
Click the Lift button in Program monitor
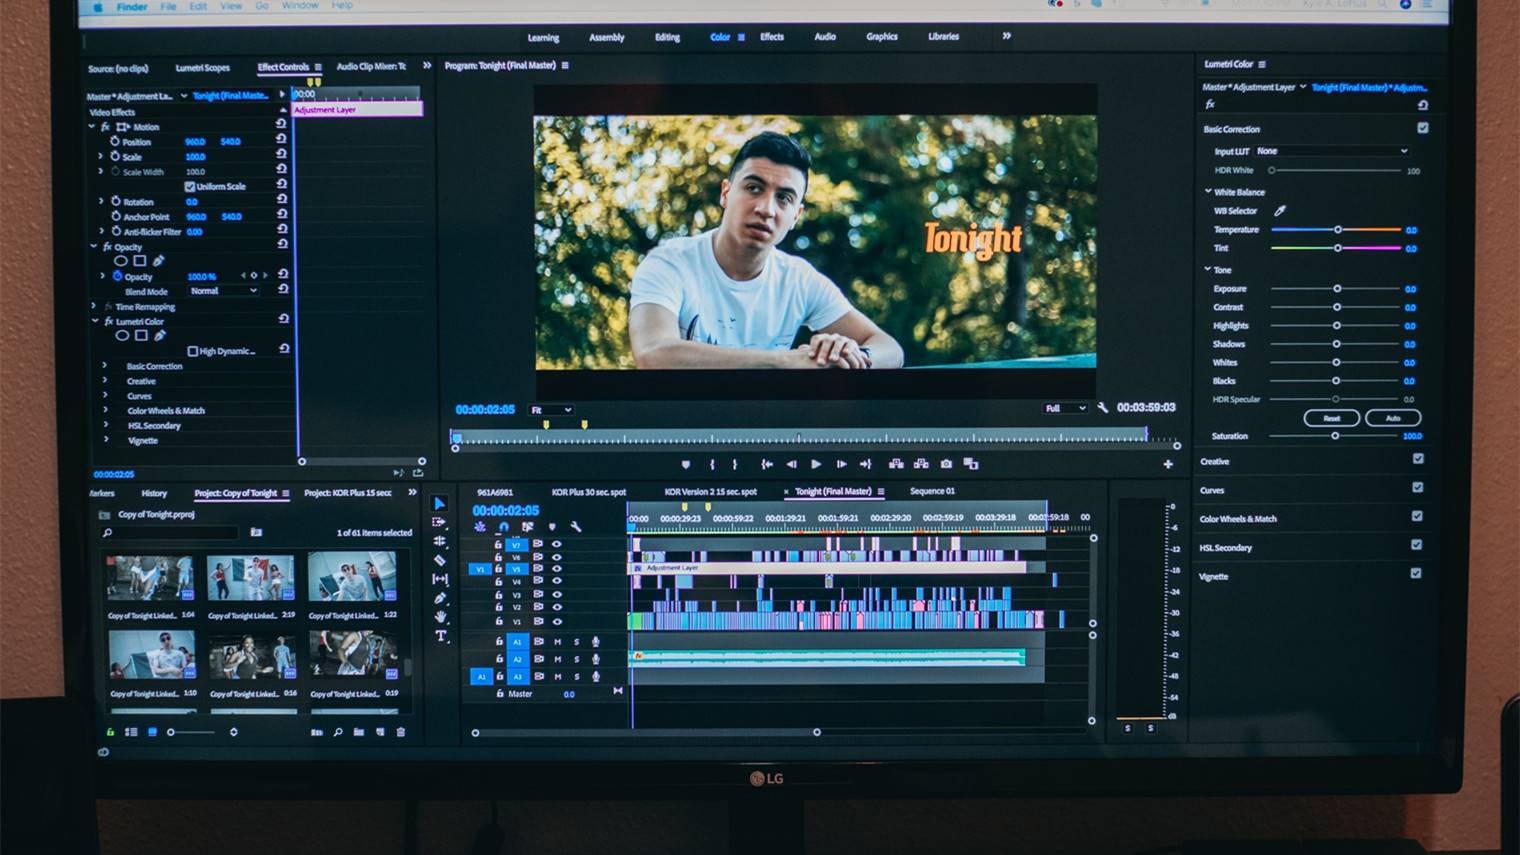point(896,464)
